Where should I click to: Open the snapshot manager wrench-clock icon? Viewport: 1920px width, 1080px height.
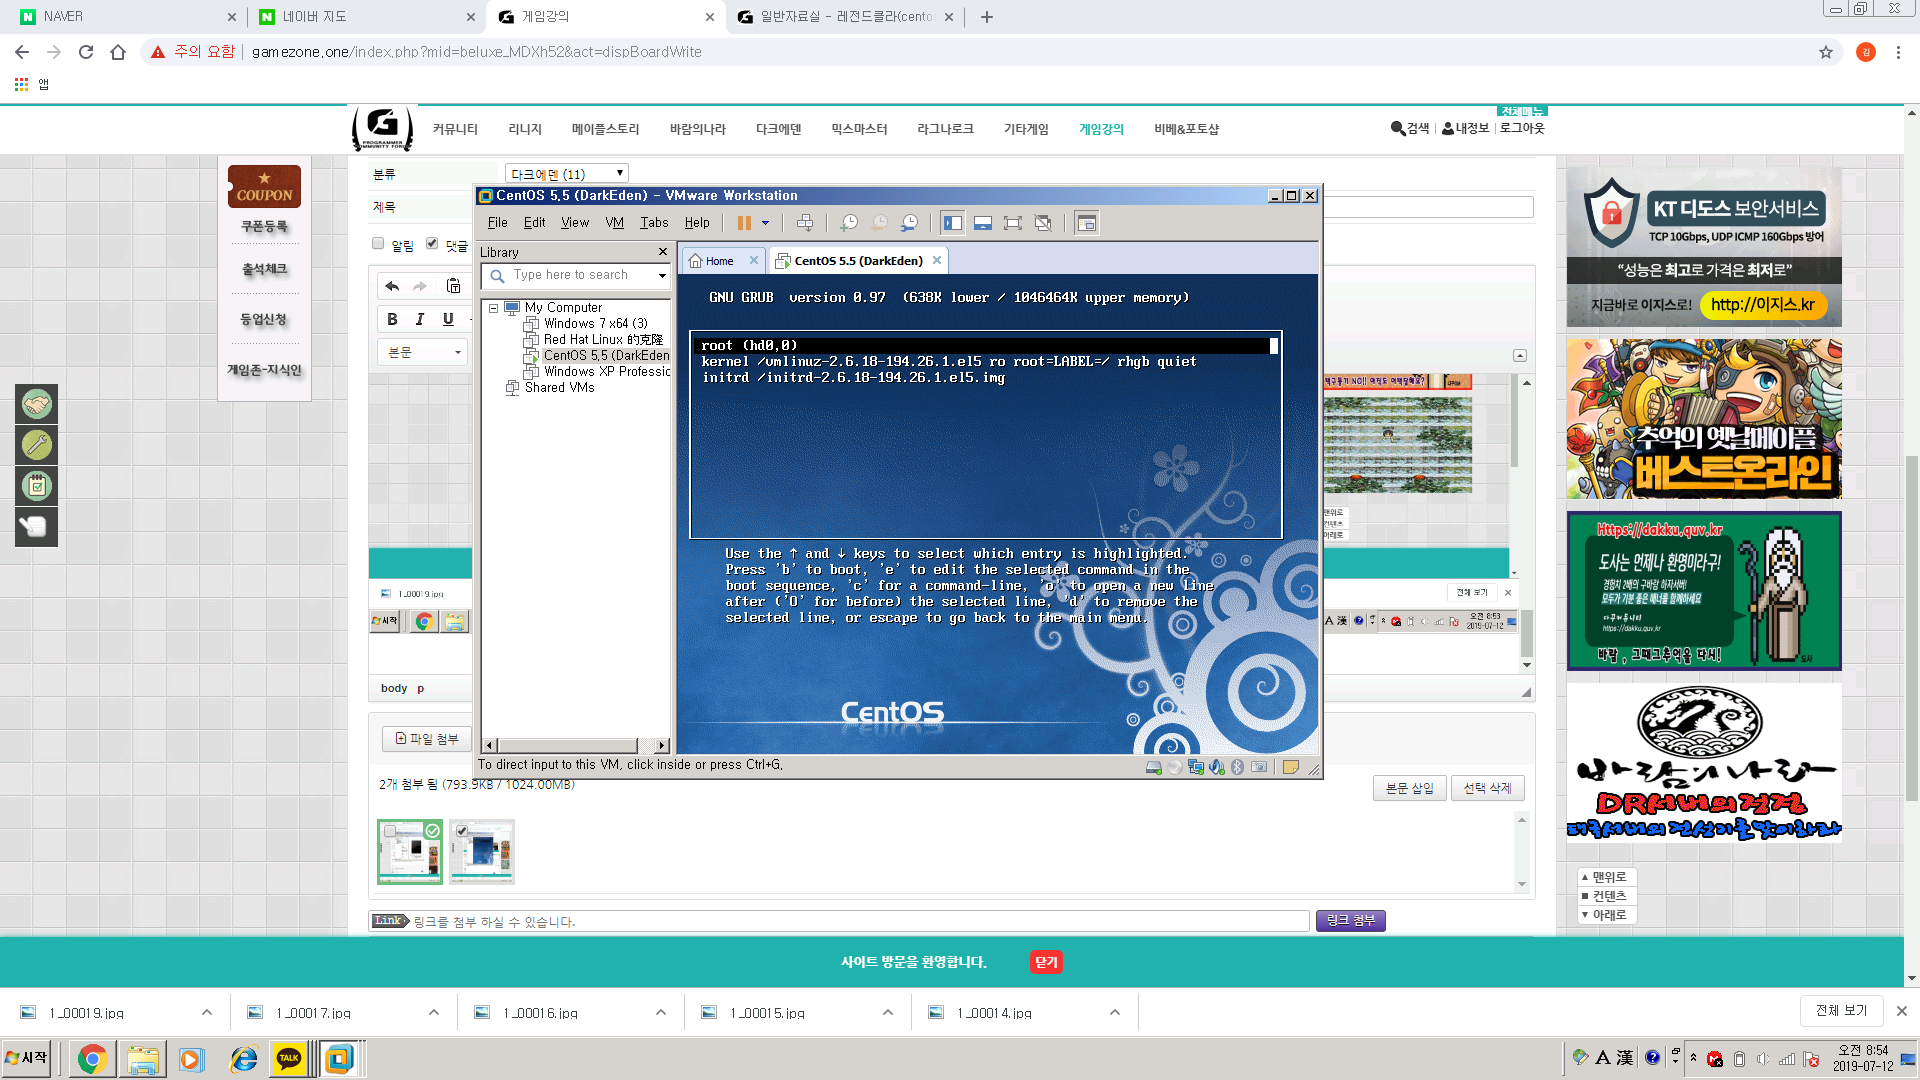[x=909, y=223]
